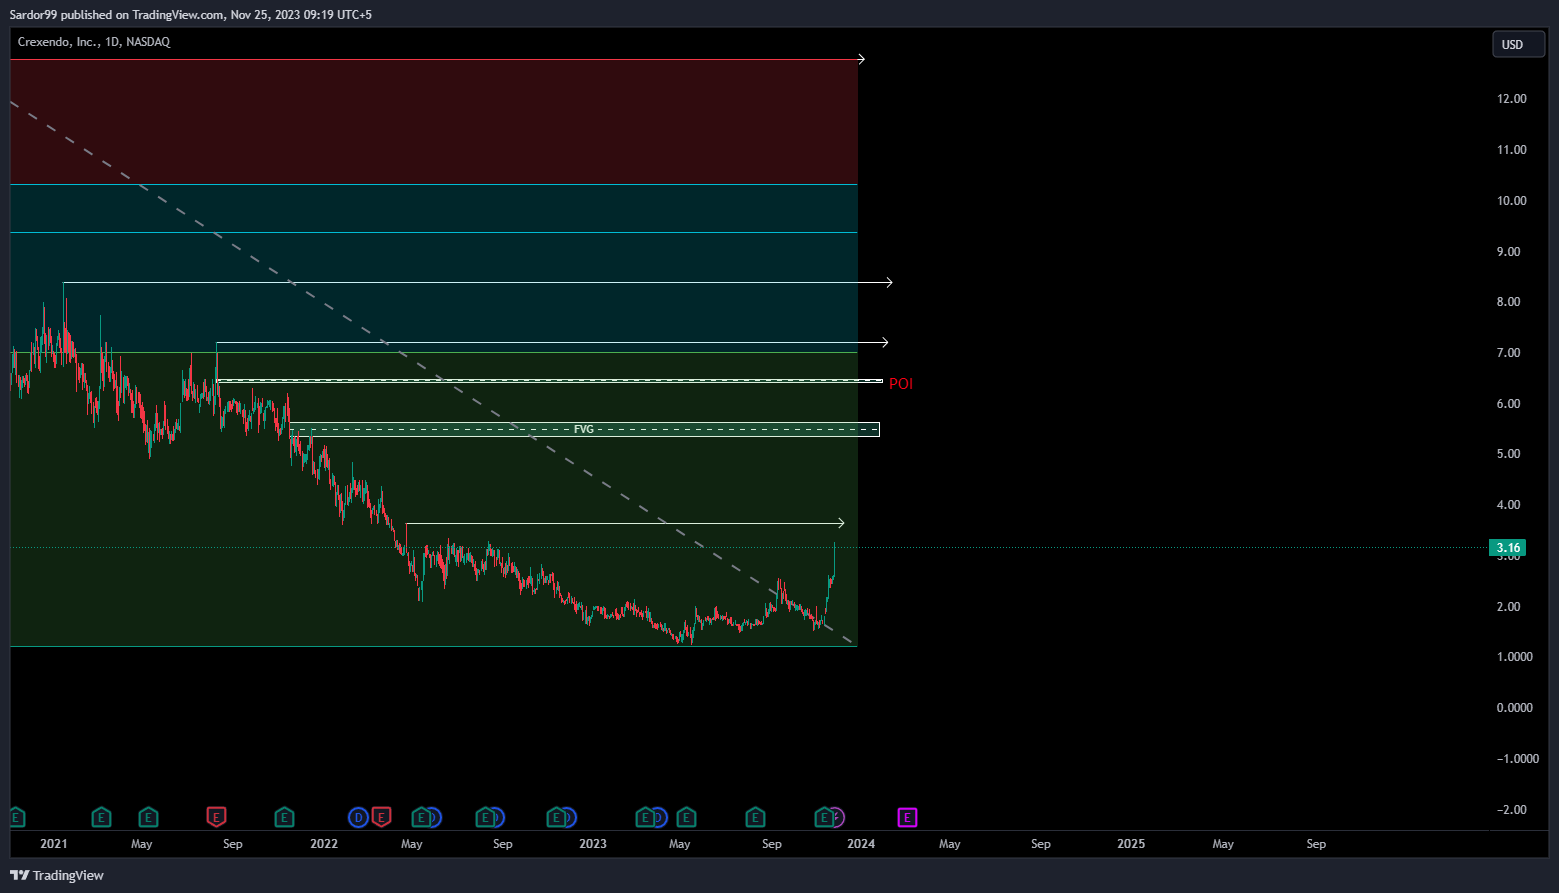Click the 1.0000 price axis label
Screen dimensions: 1559x893
[x=1514, y=657]
